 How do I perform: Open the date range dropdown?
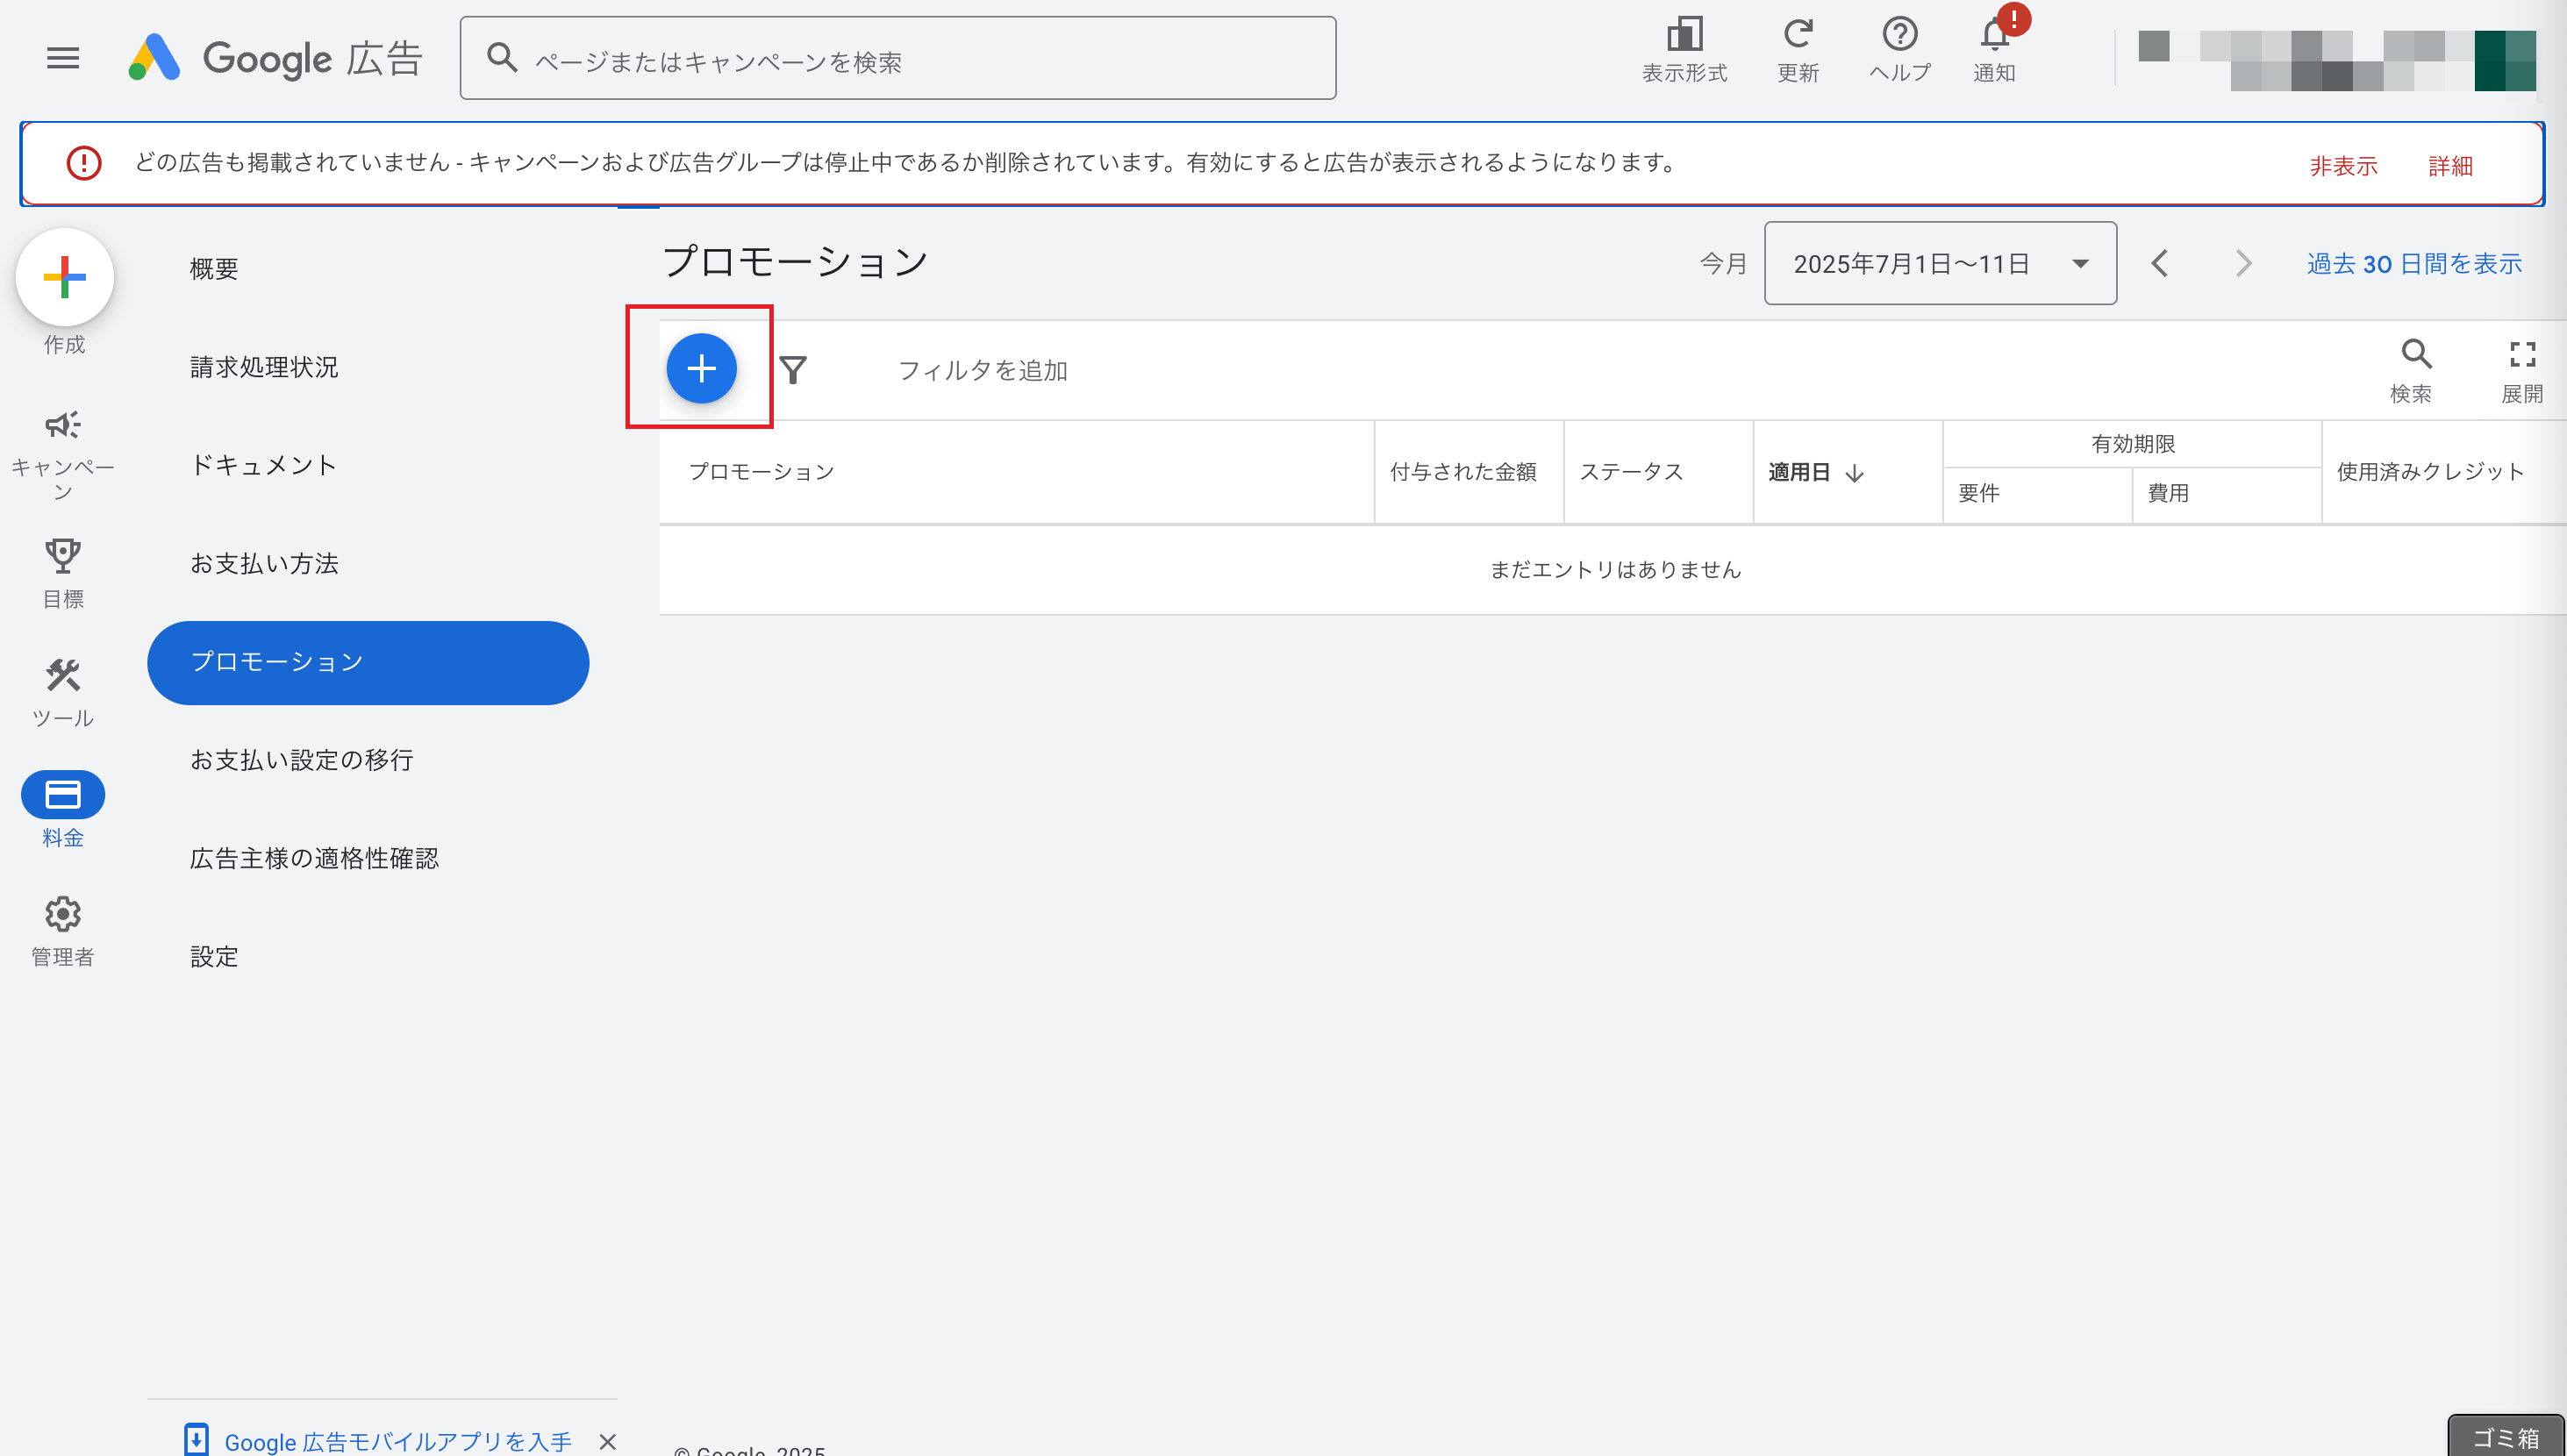click(1939, 264)
